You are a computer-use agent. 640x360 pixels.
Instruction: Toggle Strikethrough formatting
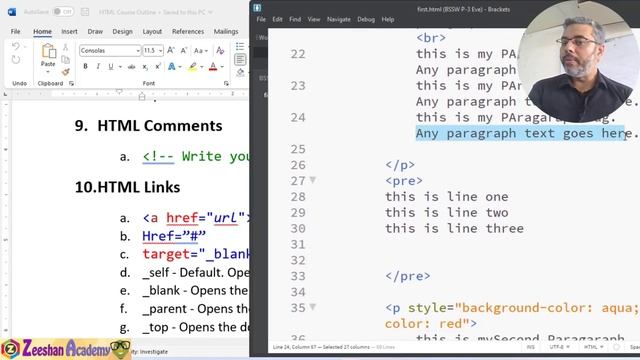131,67
